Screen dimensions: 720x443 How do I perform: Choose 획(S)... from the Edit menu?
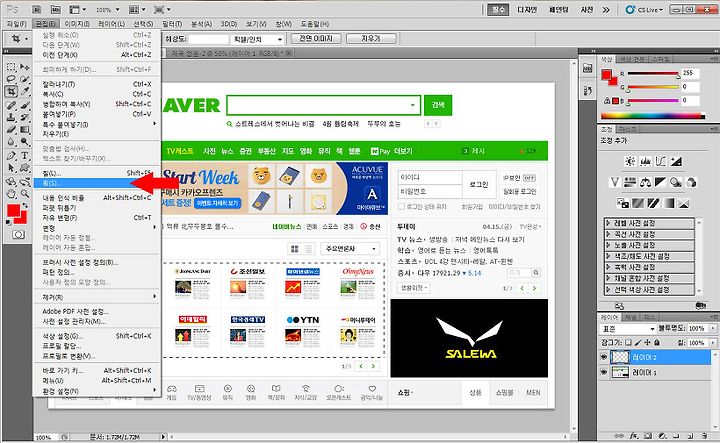tap(96, 183)
